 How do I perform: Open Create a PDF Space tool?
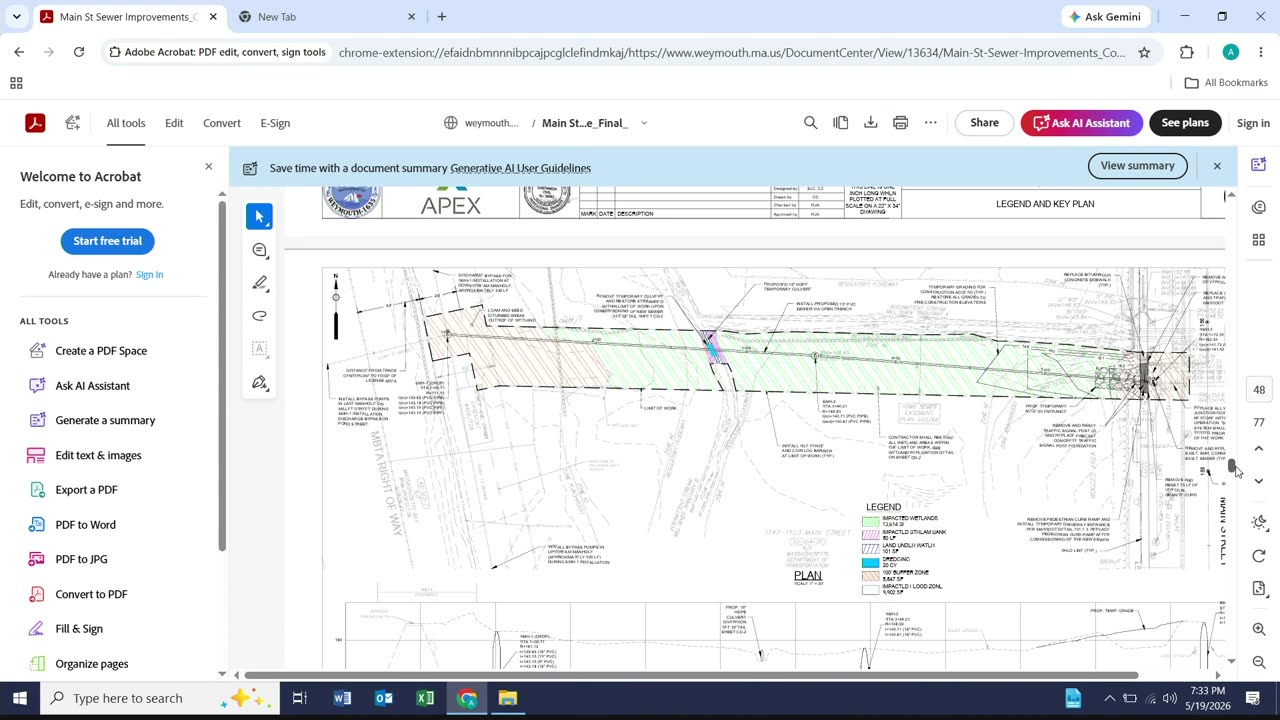click(101, 351)
